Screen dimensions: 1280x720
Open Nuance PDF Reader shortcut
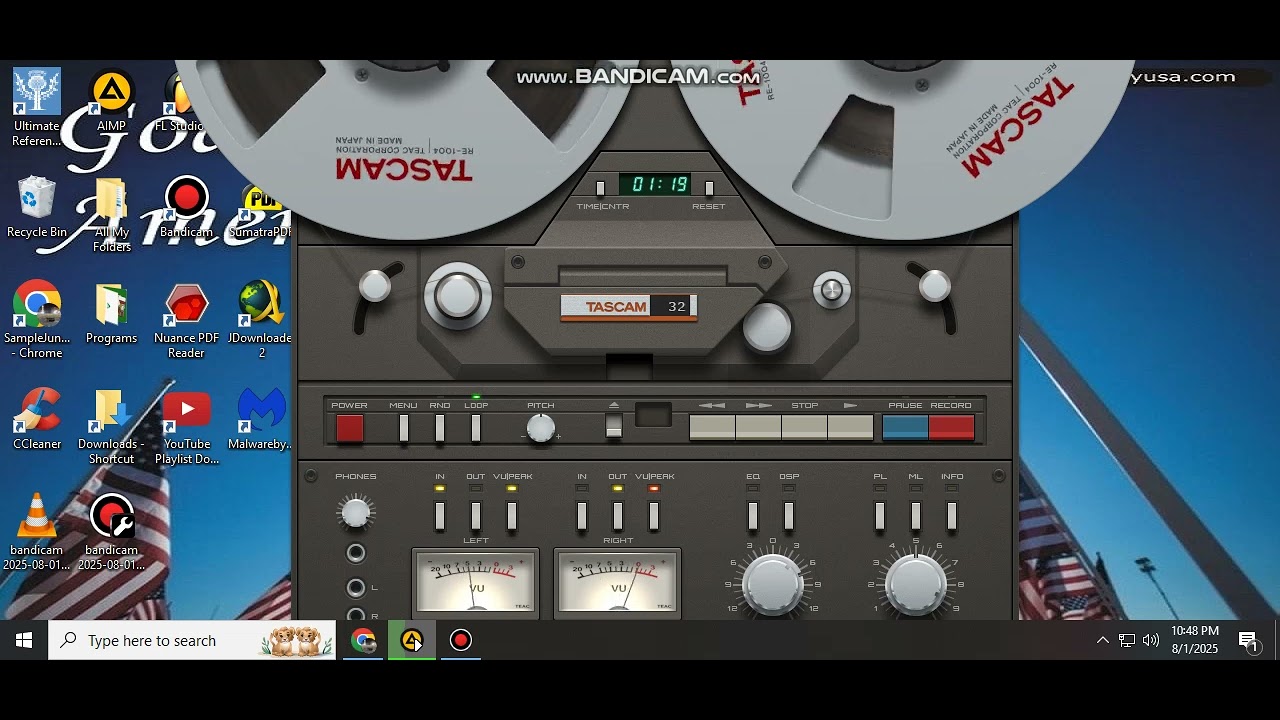[x=186, y=320]
